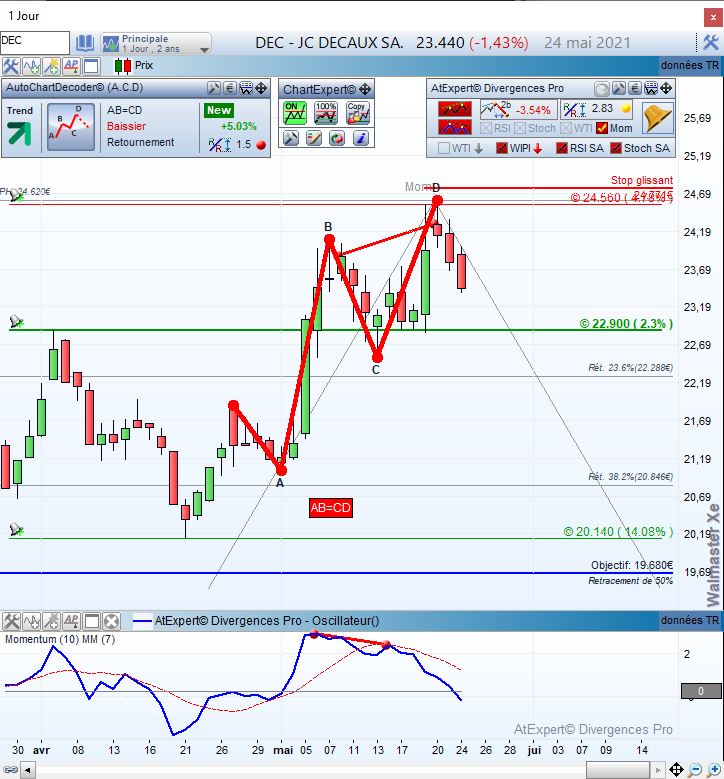
Task: Click données TR label in price panel
Action: coord(690,66)
